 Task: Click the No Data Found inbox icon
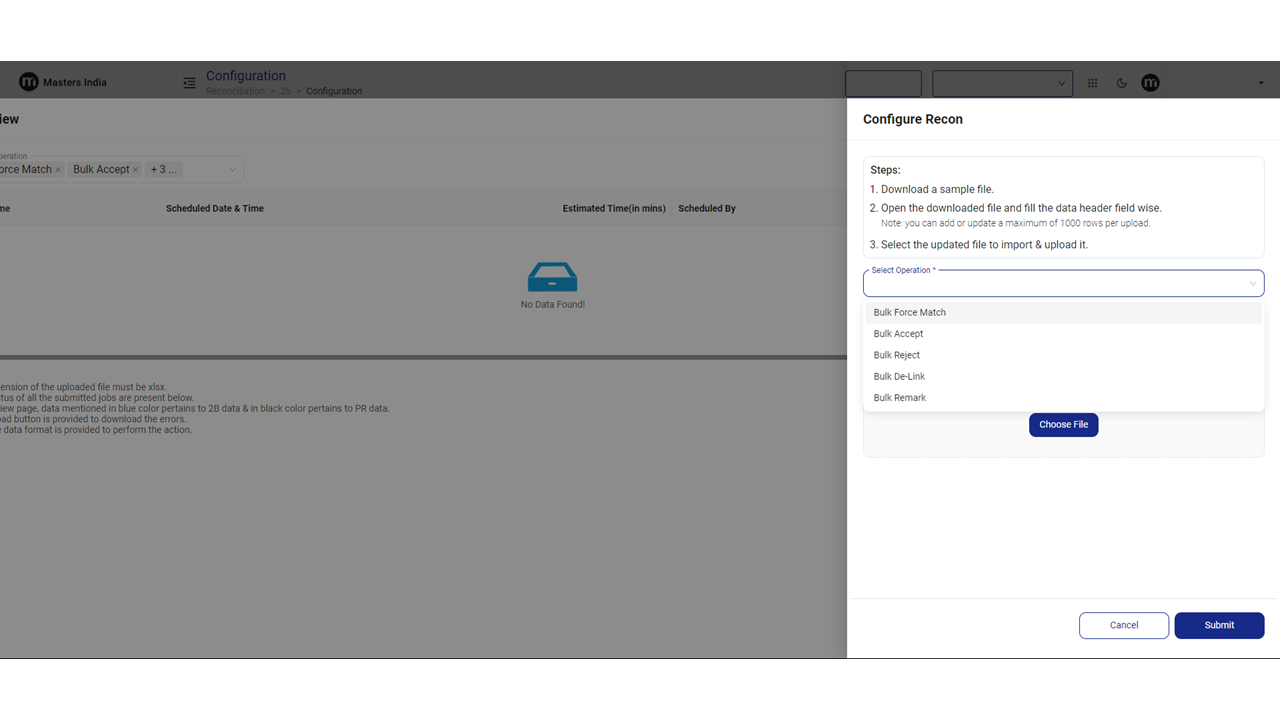coord(552,277)
